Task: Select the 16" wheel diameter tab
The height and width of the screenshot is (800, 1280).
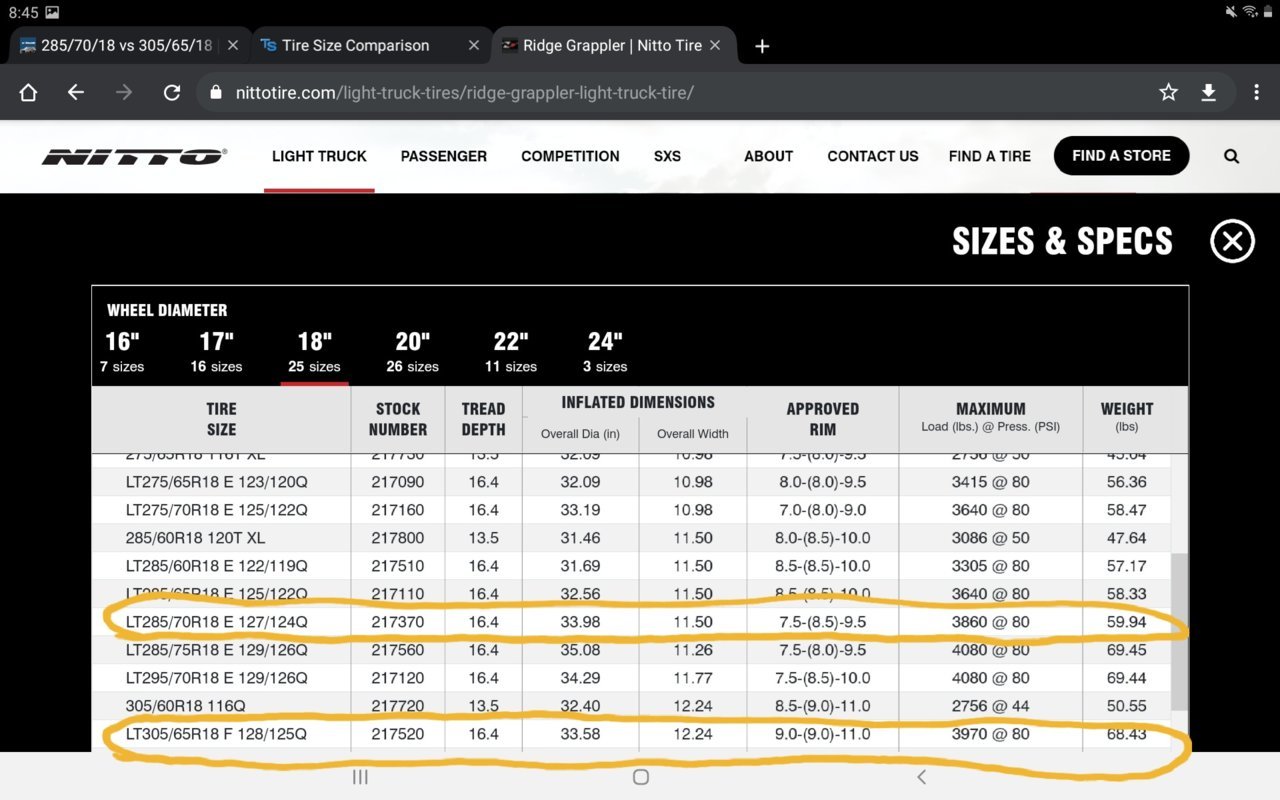Action: click(122, 352)
